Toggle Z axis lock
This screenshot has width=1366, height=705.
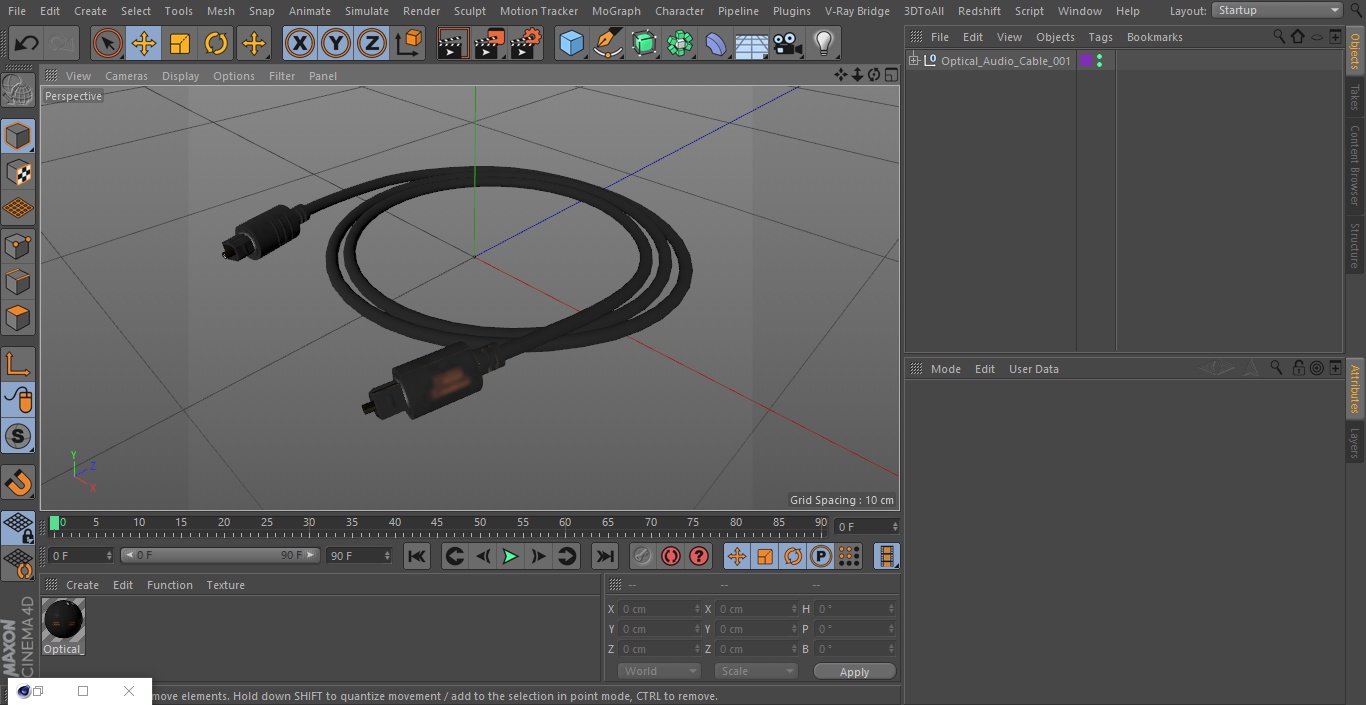(372, 43)
